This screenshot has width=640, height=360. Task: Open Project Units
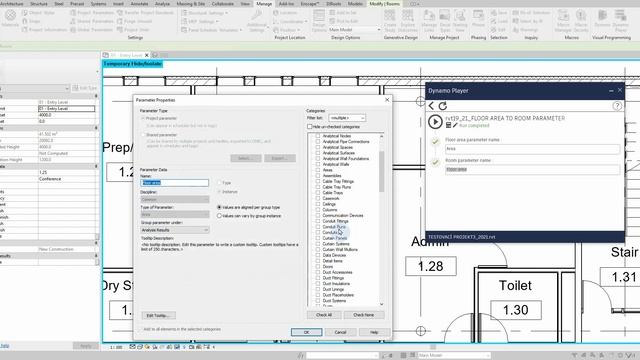[x=133, y=30]
